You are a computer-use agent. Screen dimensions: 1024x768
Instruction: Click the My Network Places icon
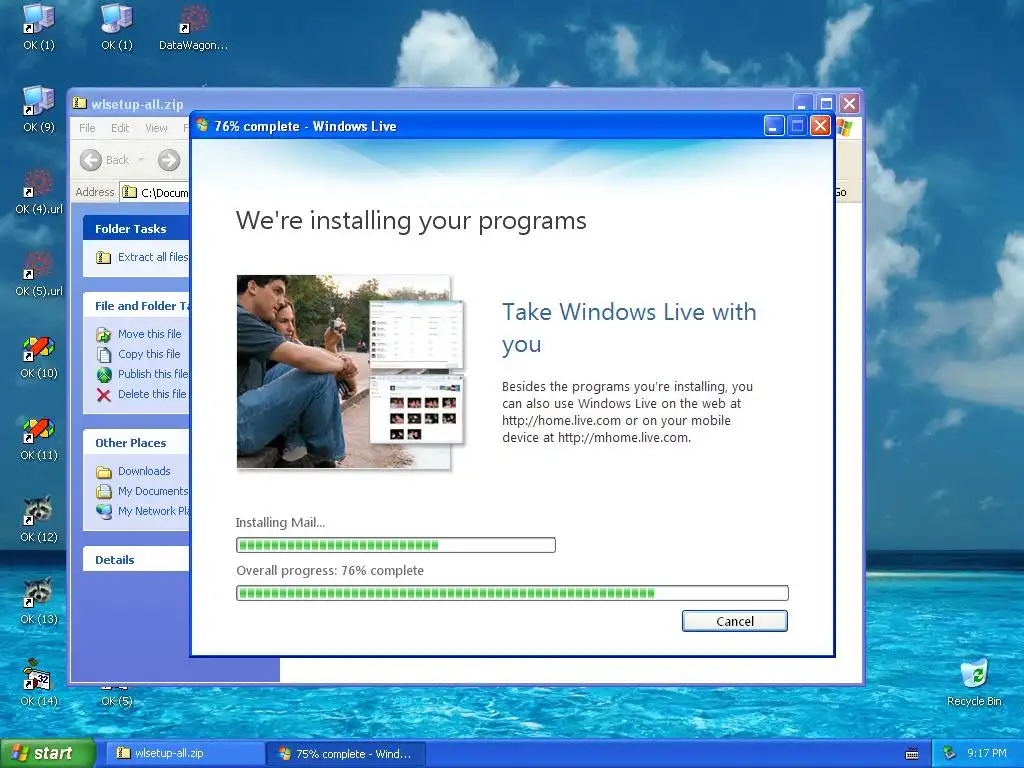(104, 511)
